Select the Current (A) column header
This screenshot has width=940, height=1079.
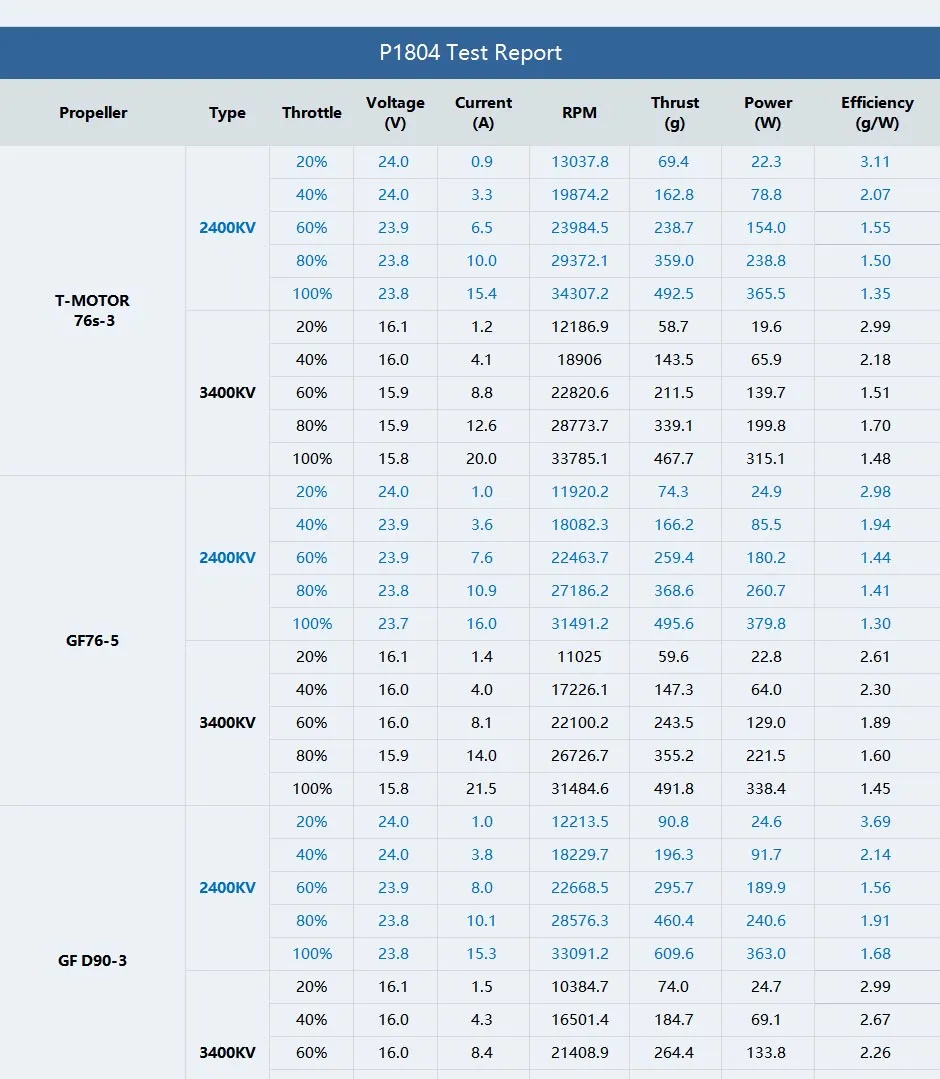[483, 113]
